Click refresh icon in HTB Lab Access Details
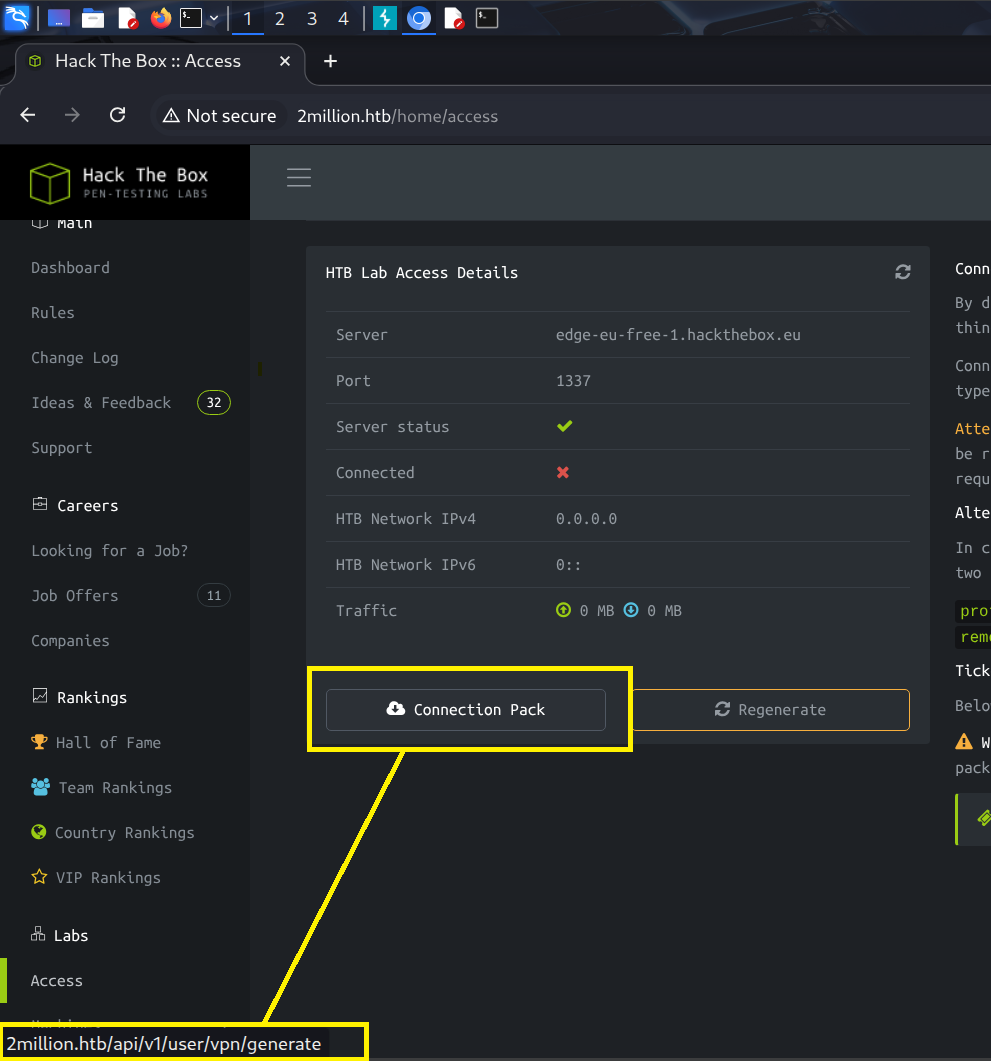This screenshot has height=1061, width=991. coord(903,272)
